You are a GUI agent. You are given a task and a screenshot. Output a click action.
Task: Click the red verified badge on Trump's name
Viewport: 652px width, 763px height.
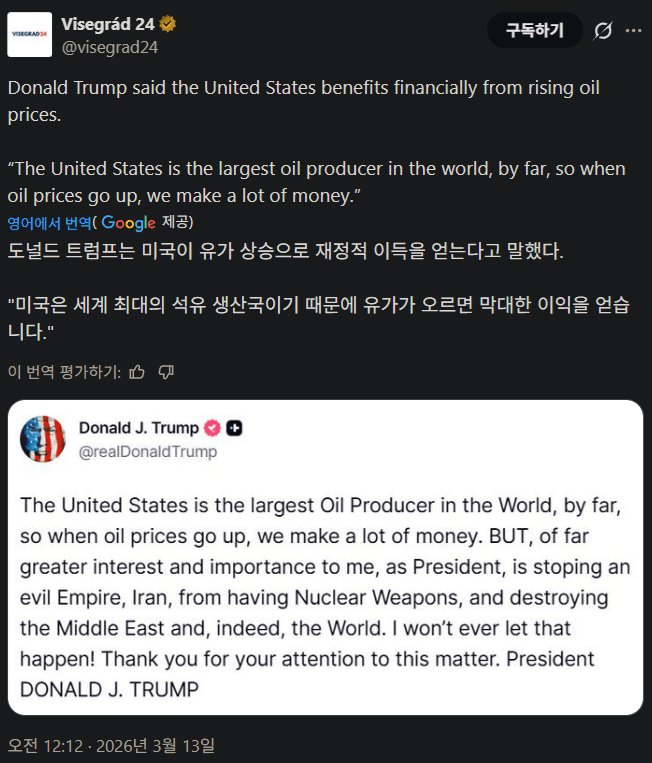(x=212, y=428)
